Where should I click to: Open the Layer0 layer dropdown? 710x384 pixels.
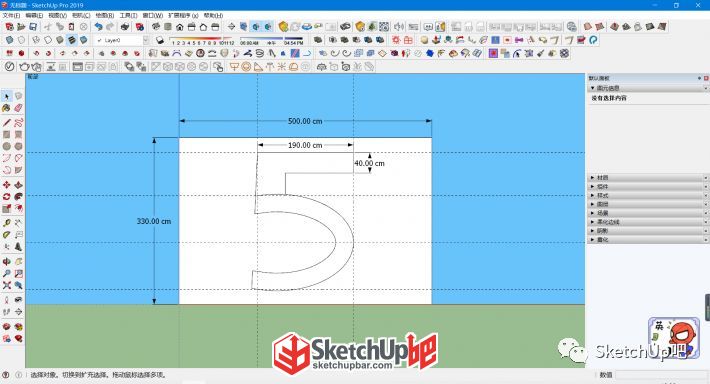coord(122,40)
